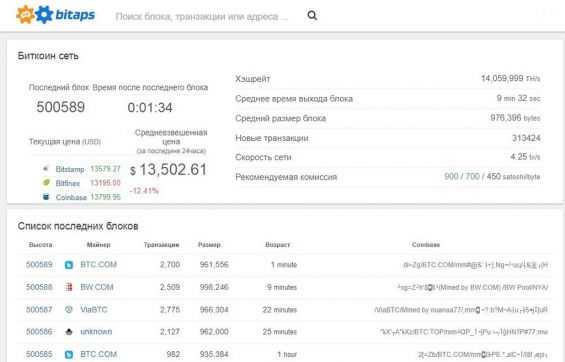This screenshot has height=362, width=565.
Task: Click the Coinbase exchange icon
Action: 46,197
